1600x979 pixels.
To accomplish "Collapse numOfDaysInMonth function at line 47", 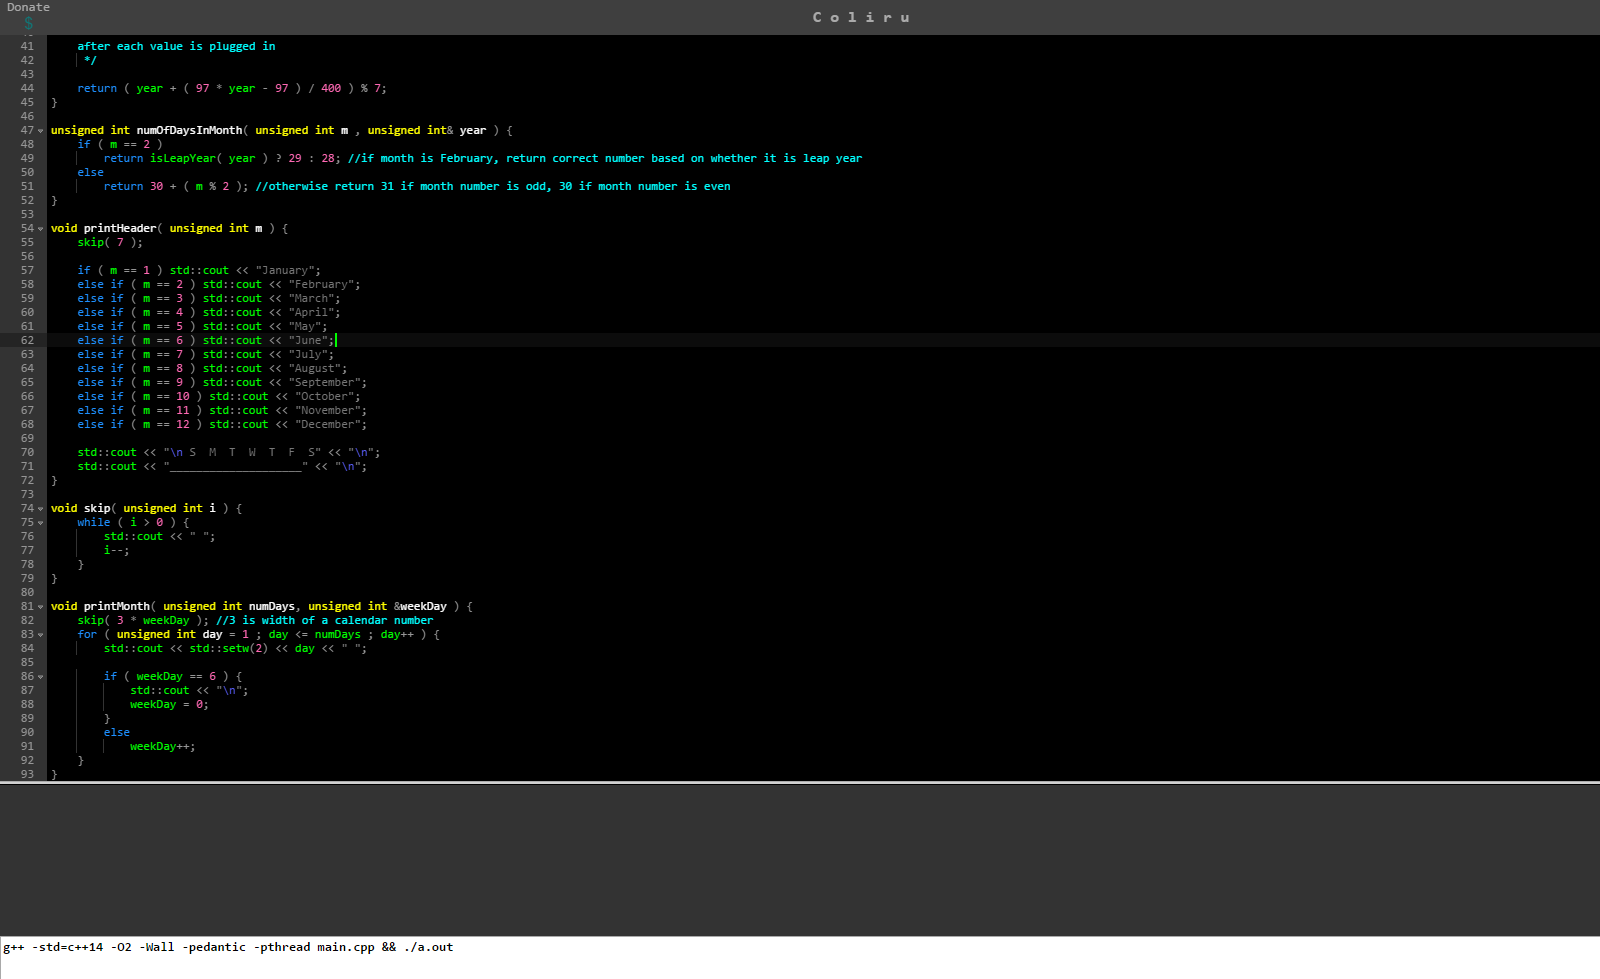I will (41, 131).
